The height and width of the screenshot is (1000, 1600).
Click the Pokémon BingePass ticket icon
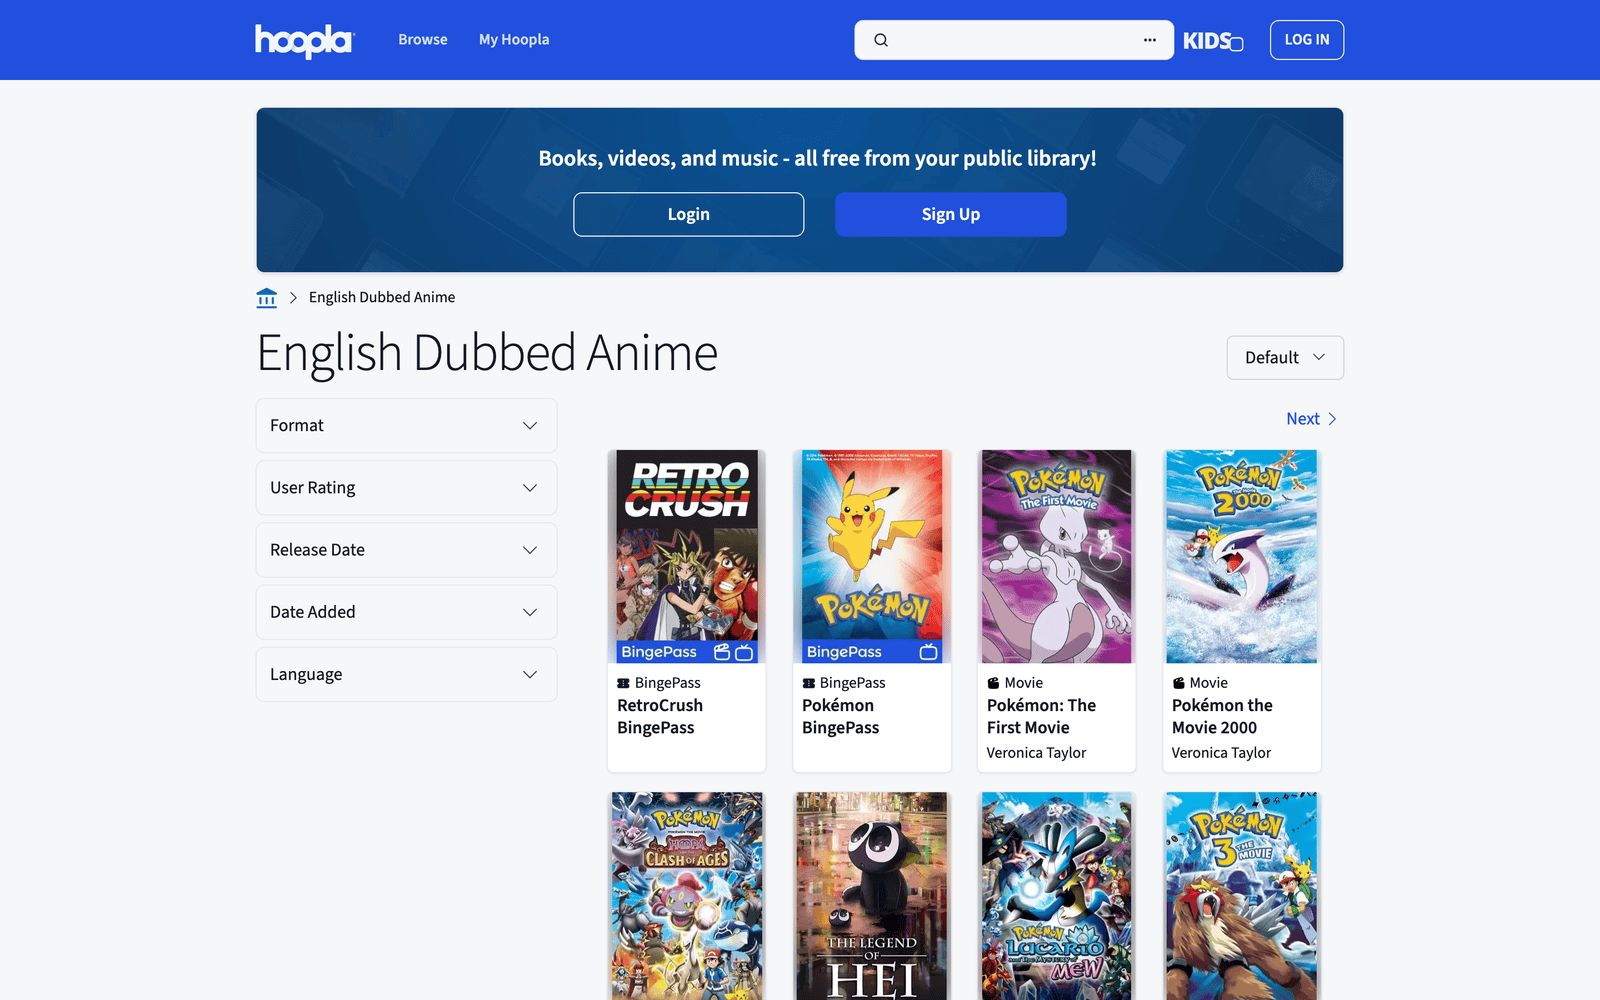pyautogui.click(x=808, y=683)
